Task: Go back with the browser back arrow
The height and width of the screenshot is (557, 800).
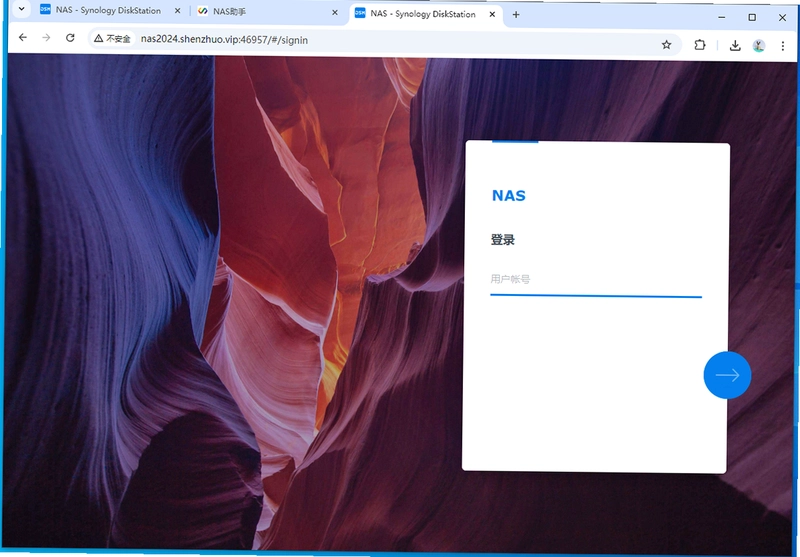Action: pos(22,37)
